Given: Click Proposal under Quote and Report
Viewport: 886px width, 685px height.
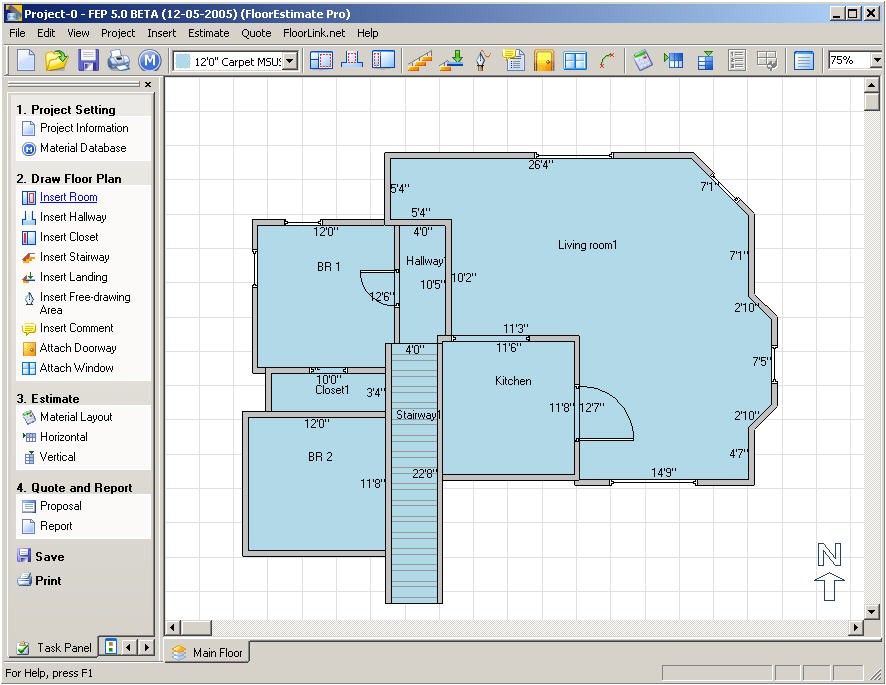Looking at the screenshot, I should (61, 506).
